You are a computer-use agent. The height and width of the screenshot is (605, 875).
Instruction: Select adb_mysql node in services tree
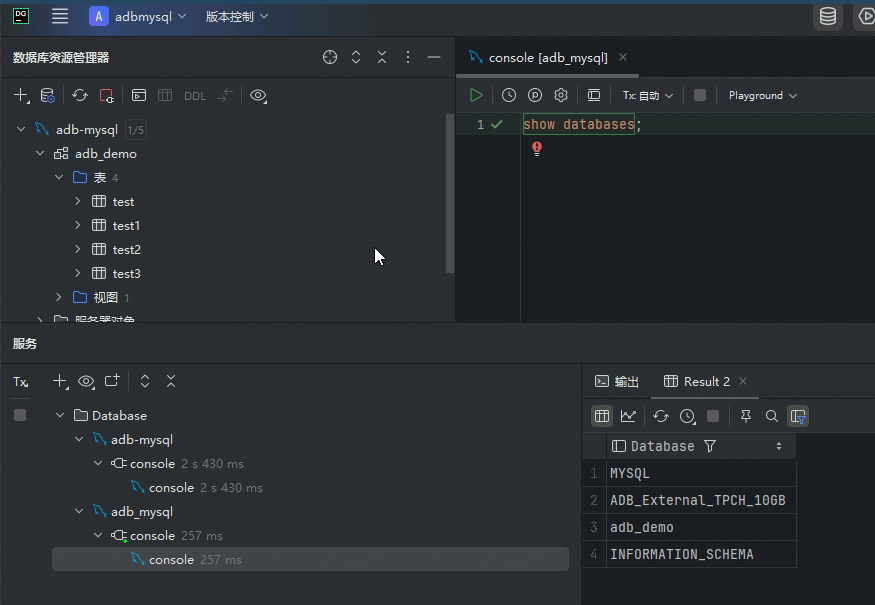pos(142,512)
